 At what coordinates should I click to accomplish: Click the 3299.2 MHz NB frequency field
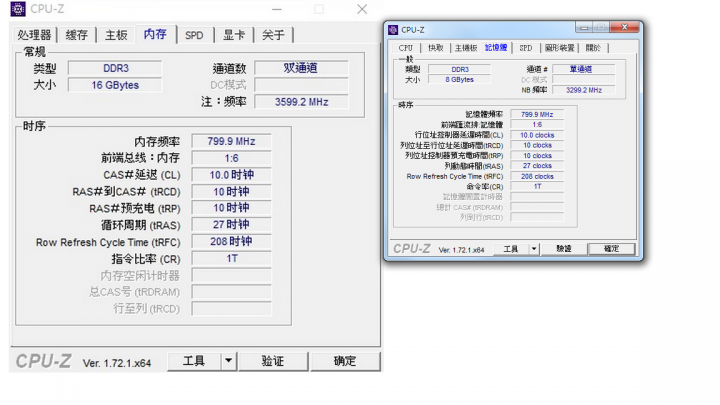[584, 90]
